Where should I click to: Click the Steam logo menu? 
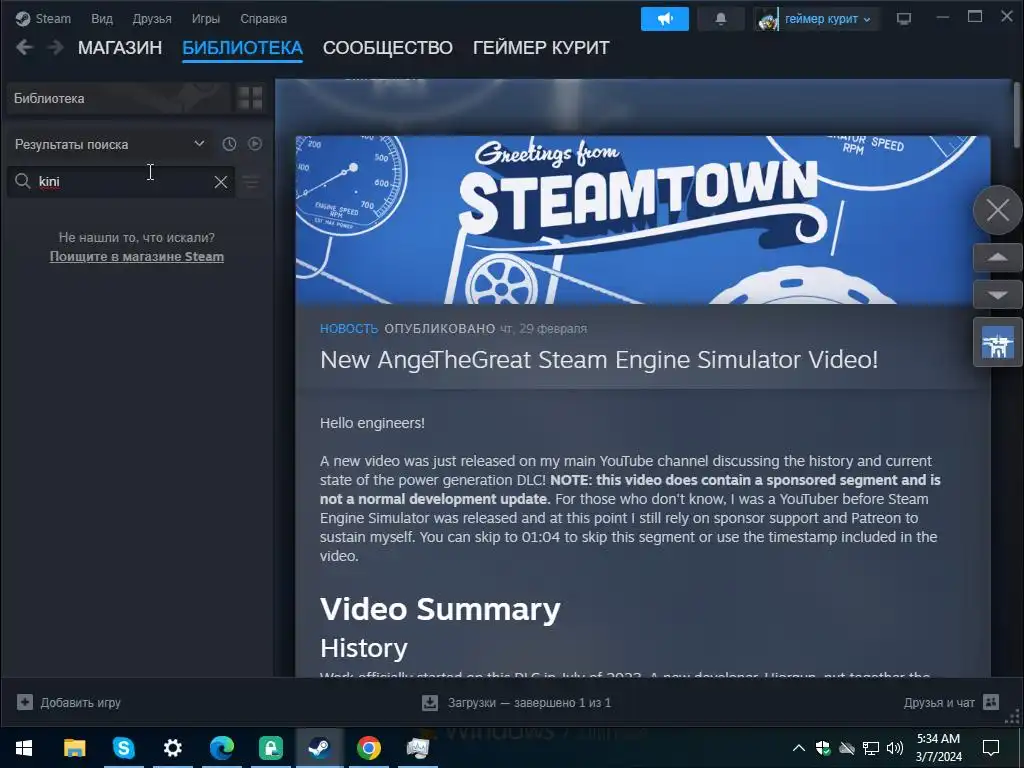click(43, 18)
